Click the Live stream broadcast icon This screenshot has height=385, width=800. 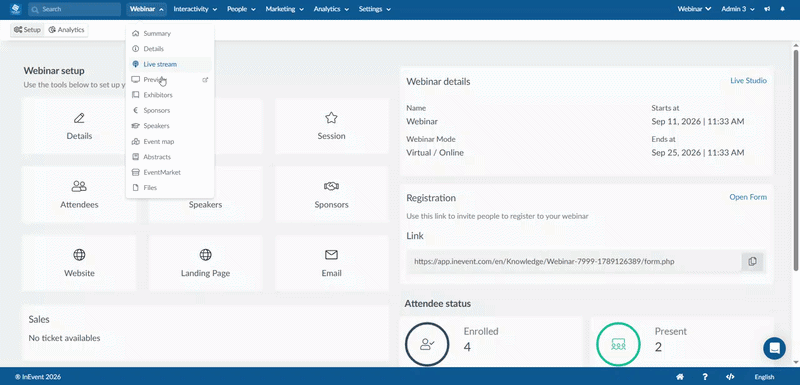pos(135,64)
